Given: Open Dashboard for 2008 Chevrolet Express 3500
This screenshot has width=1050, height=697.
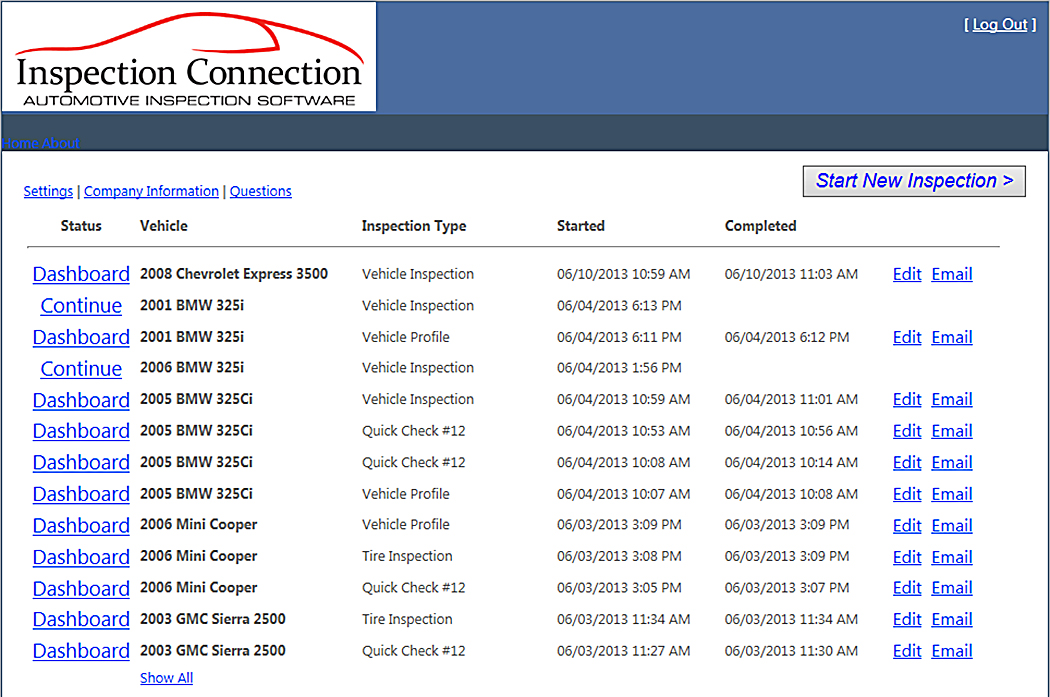Looking at the screenshot, I should click(81, 275).
